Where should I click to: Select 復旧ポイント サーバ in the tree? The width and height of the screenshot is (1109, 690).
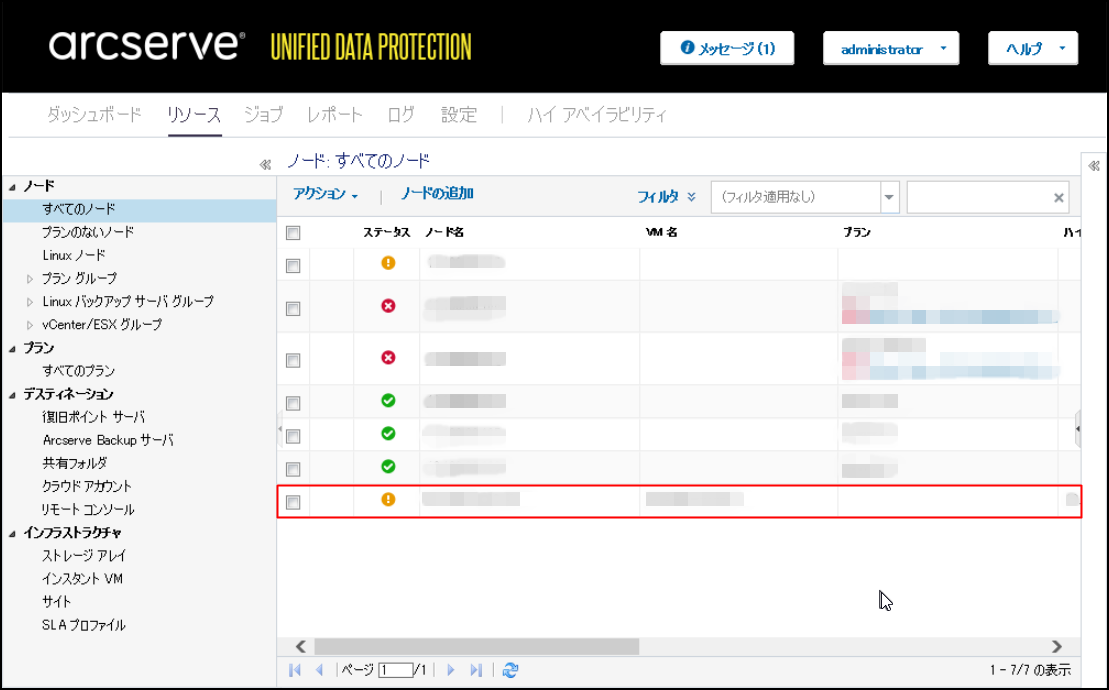point(94,417)
